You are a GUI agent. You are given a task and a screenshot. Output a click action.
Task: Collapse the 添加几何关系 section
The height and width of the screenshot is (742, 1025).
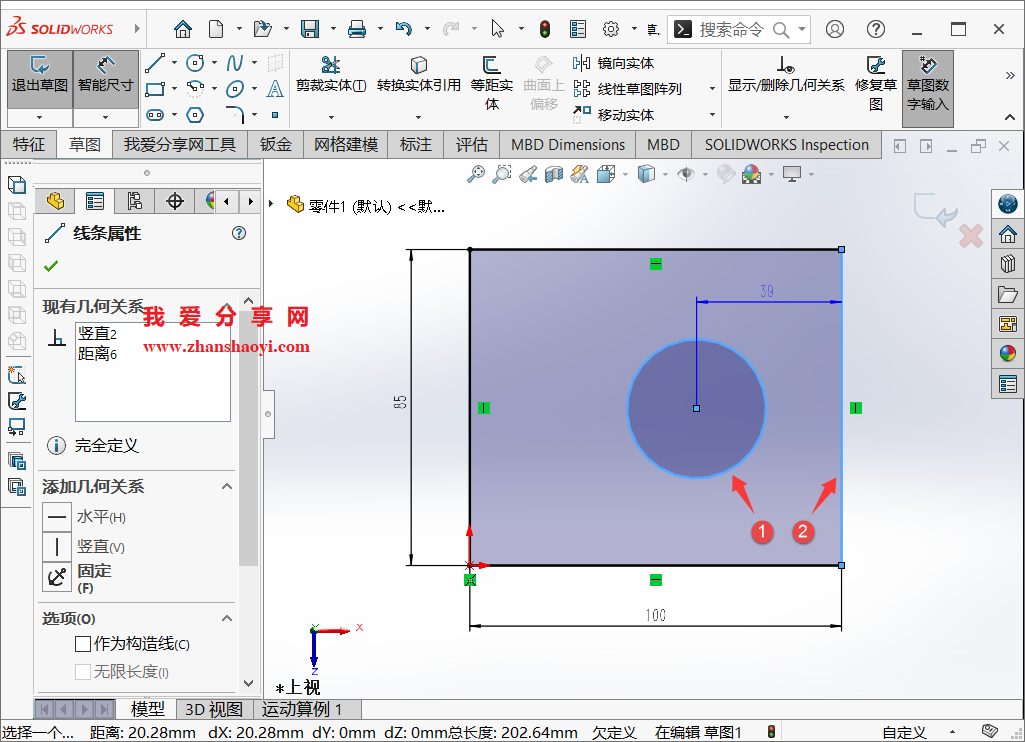pyautogui.click(x=227, y=486)
